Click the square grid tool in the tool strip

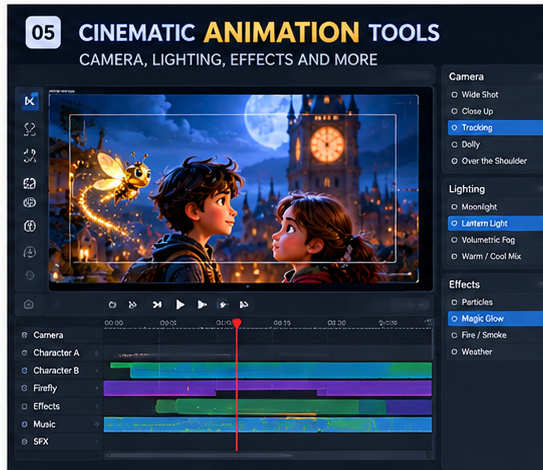(x=29, y=183)
